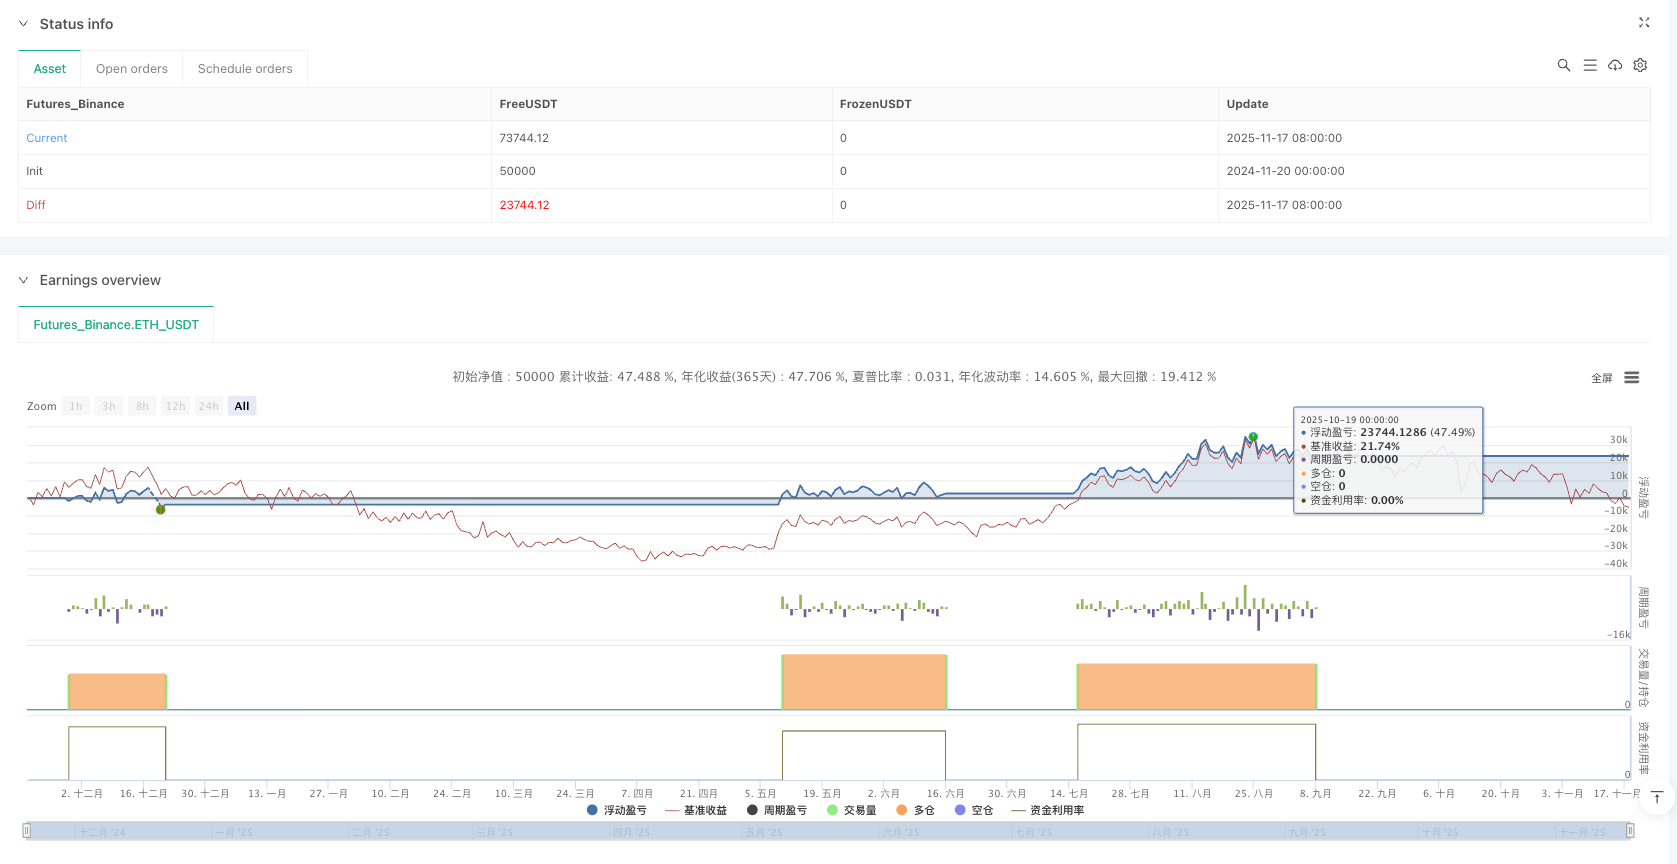Click the cloud download icon
Screen dimensions: 1677x864
(1614, 65)
